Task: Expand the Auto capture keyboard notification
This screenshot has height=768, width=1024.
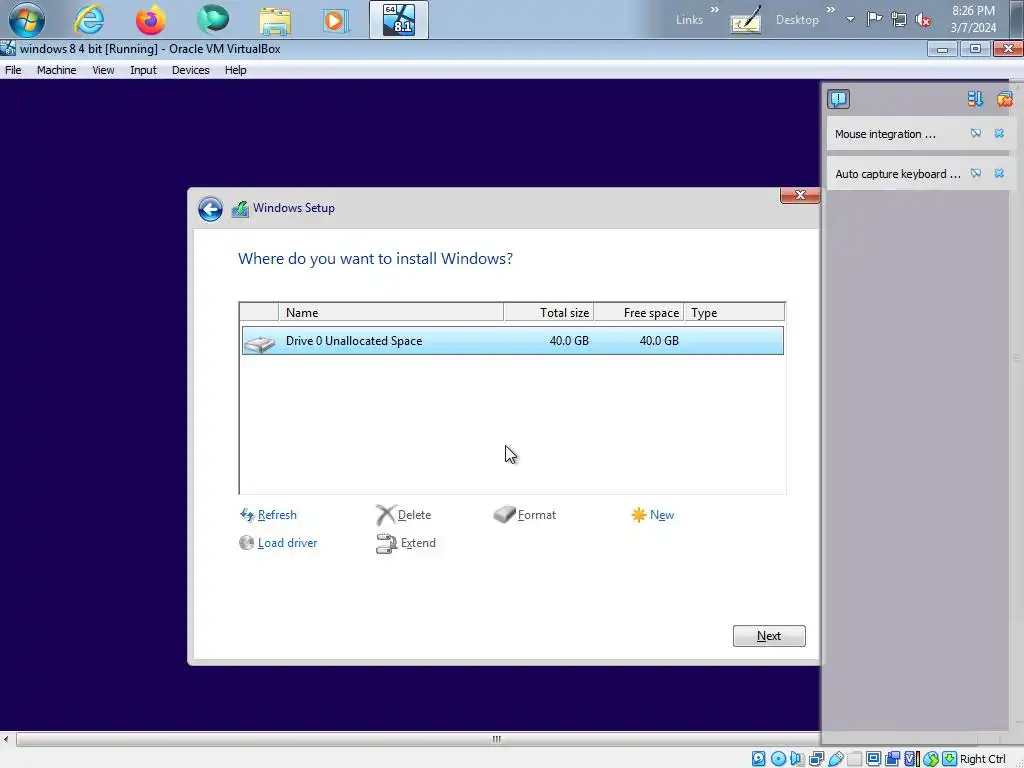Action: point(976,174)
